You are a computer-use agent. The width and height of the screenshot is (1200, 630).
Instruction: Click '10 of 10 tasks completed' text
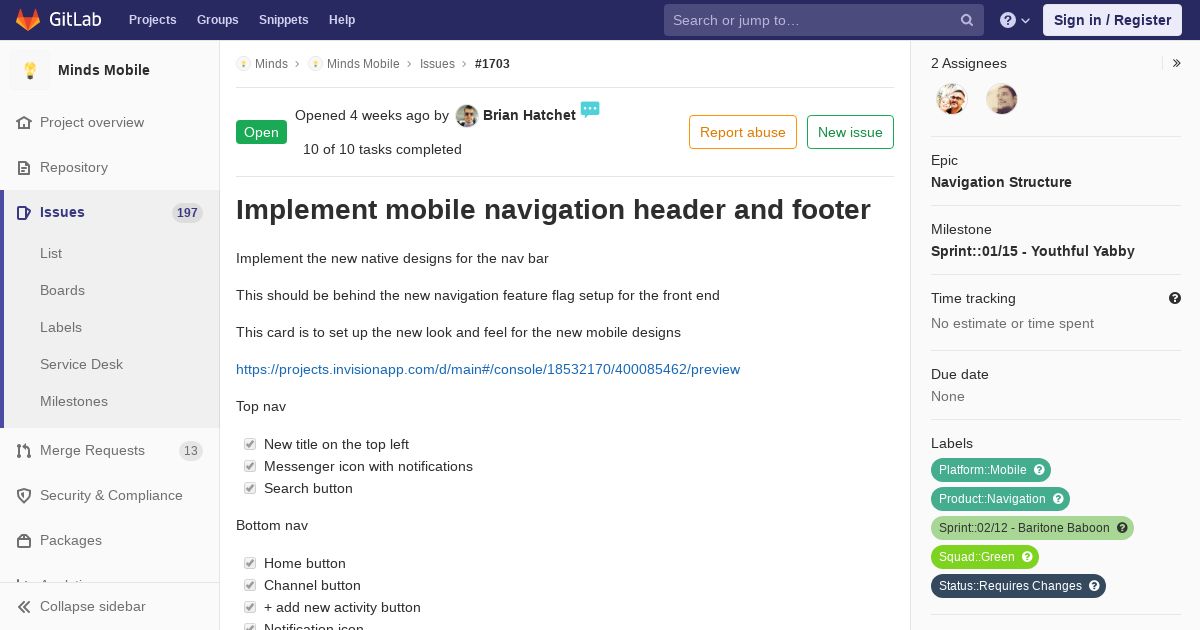(x=382, y=149)
